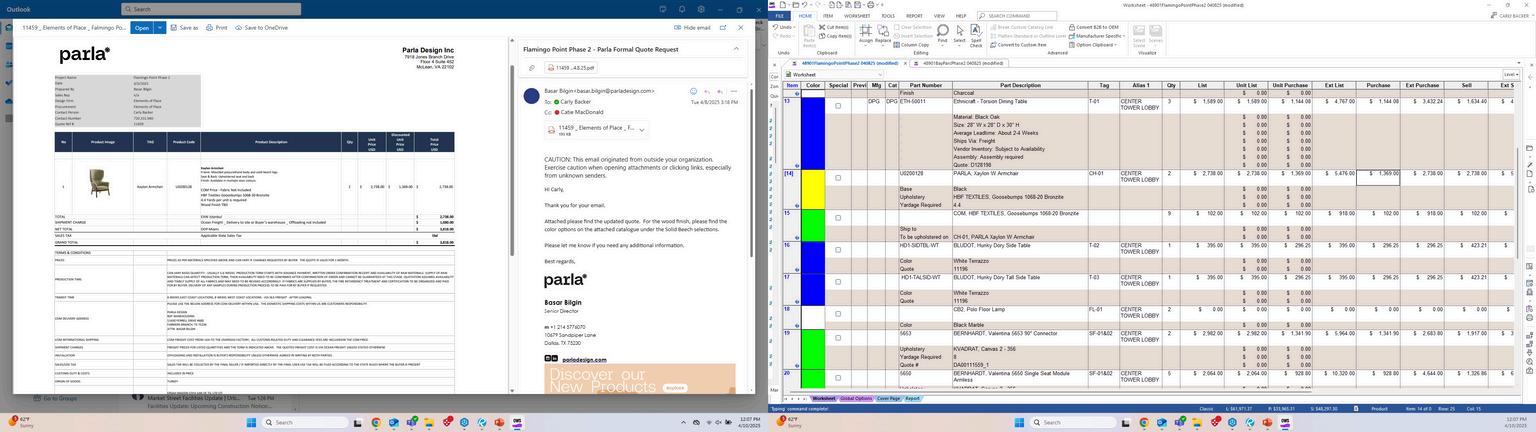The height and width of the screenshot is (432, 1536).
Task: Click the Assign tool in Editing group
Action: click(866, 34)
